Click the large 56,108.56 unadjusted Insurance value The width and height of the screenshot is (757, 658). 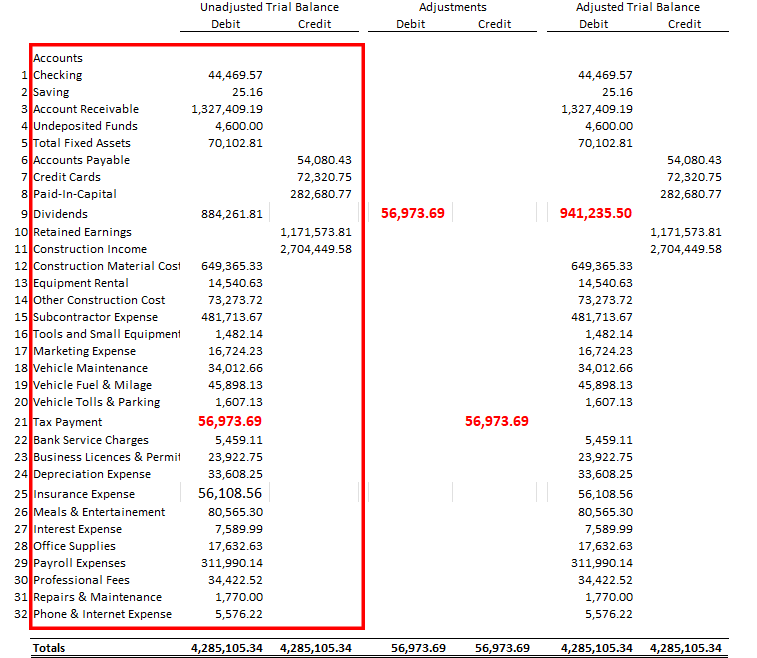coord(230,493)
